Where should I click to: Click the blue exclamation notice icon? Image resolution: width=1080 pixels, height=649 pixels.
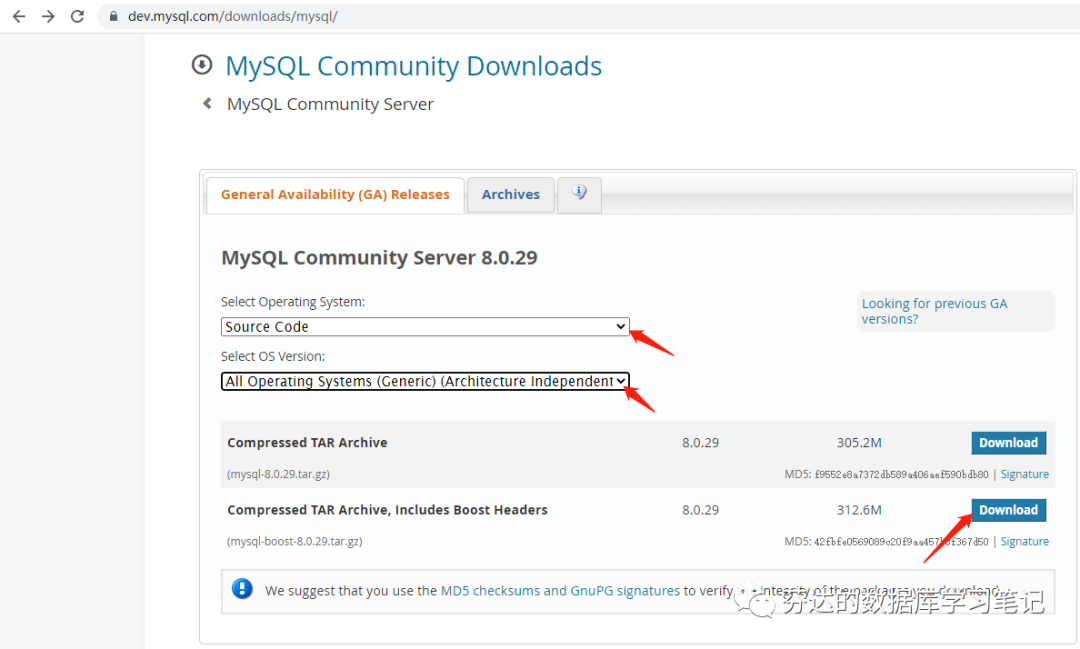click(x=242, y=588)
